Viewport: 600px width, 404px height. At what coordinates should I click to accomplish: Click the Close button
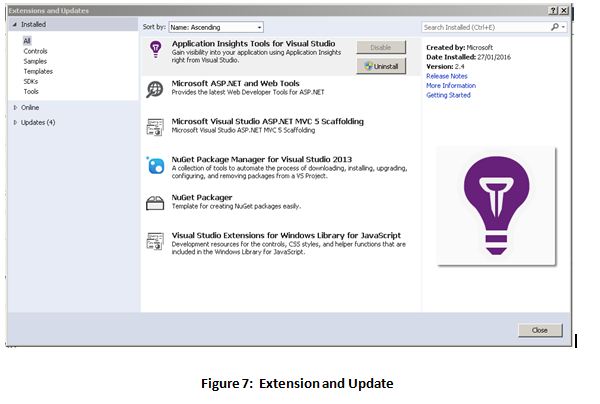[x=540, y=330]
